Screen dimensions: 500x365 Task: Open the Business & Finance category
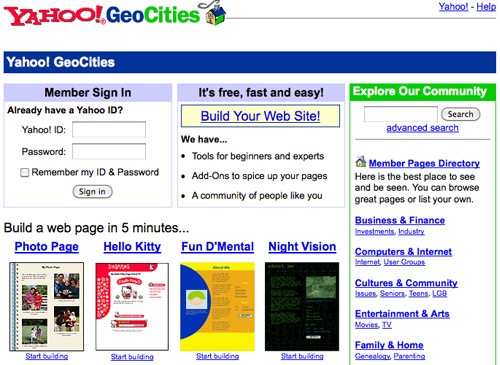click(x=400, y=220)
